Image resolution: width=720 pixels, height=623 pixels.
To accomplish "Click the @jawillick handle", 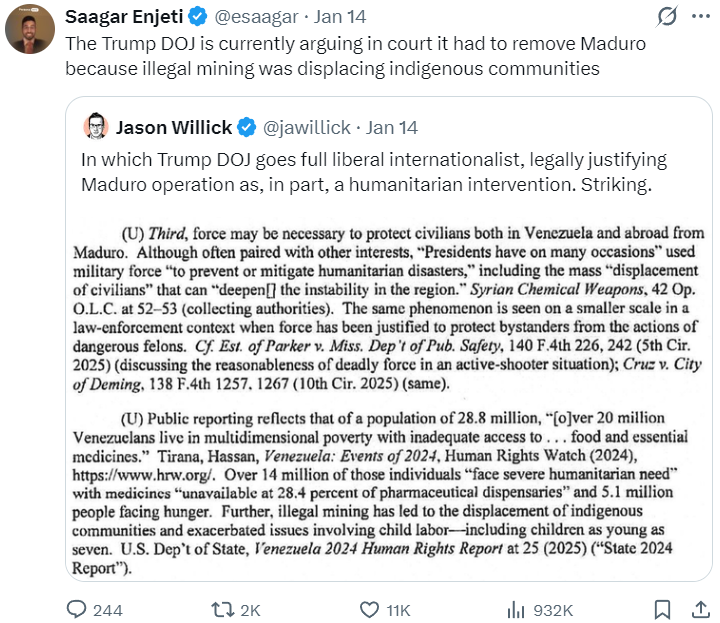I will (308, 127).
